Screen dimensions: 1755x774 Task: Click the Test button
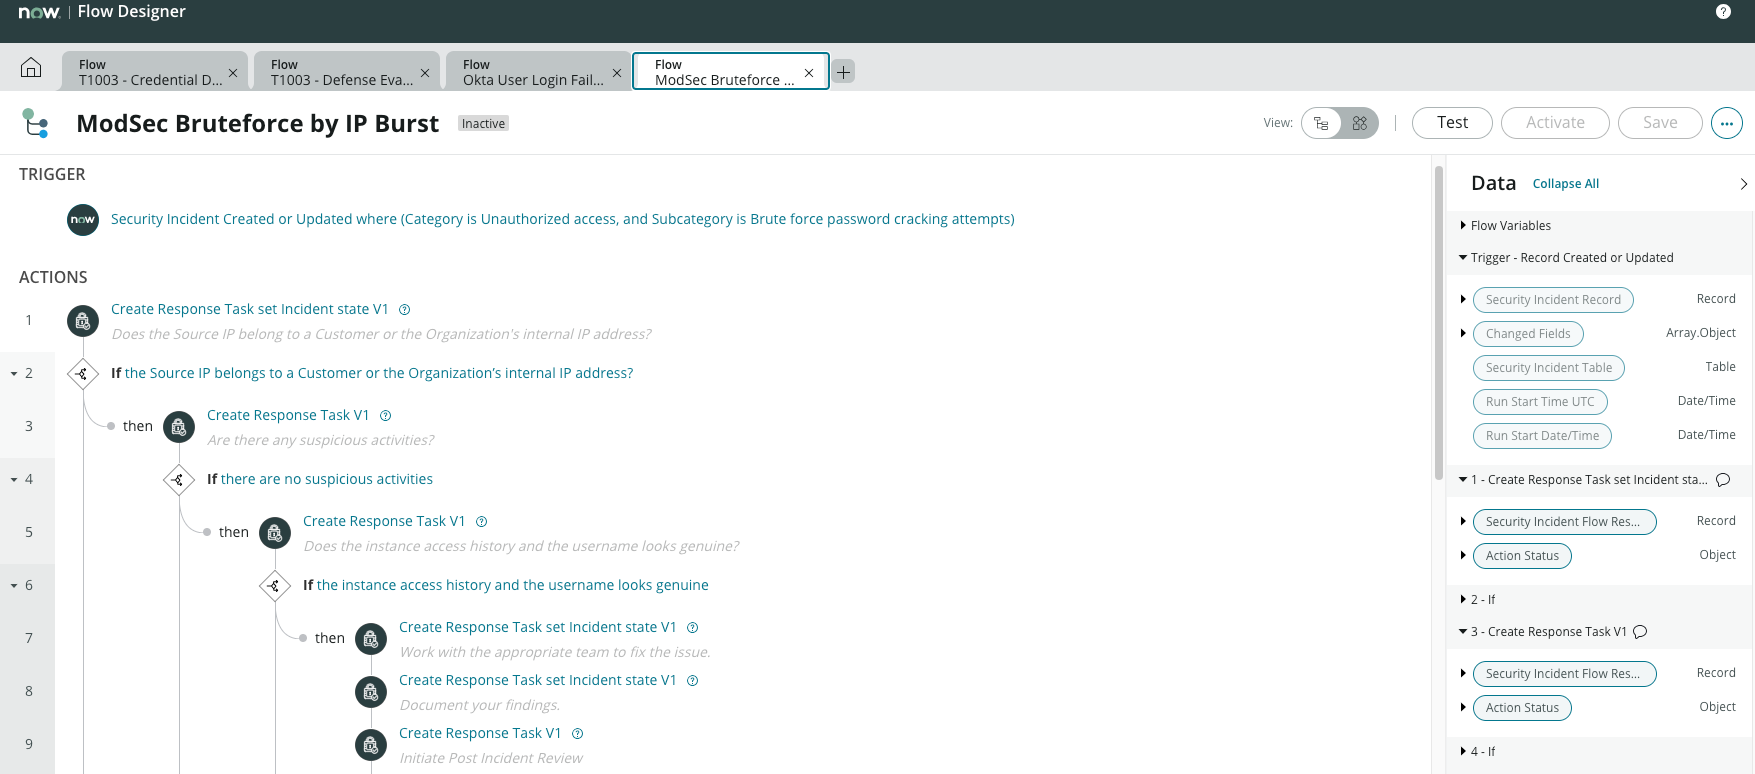click(1452, 123)
